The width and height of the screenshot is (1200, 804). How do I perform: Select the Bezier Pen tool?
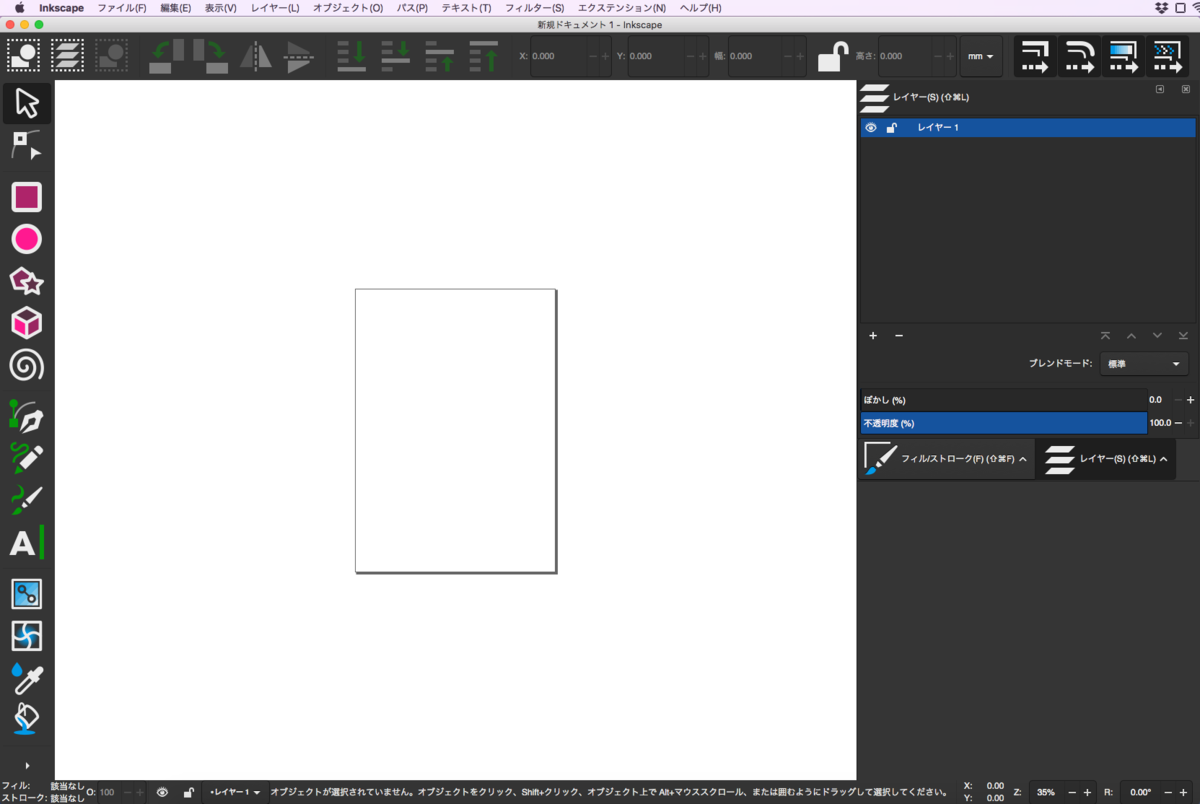point(26,415)
